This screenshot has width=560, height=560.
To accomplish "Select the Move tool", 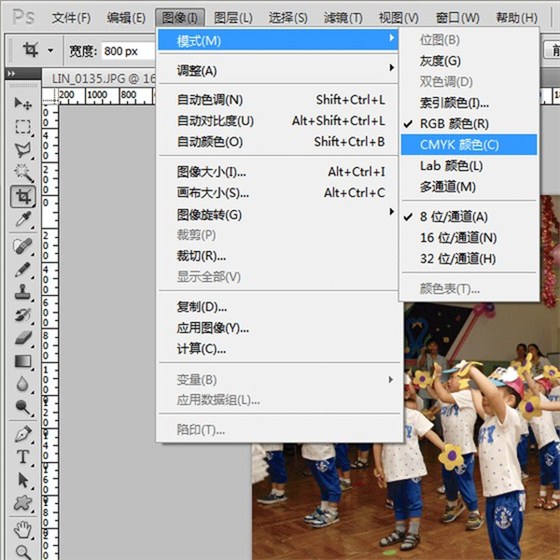I will [x=23, y=103].
